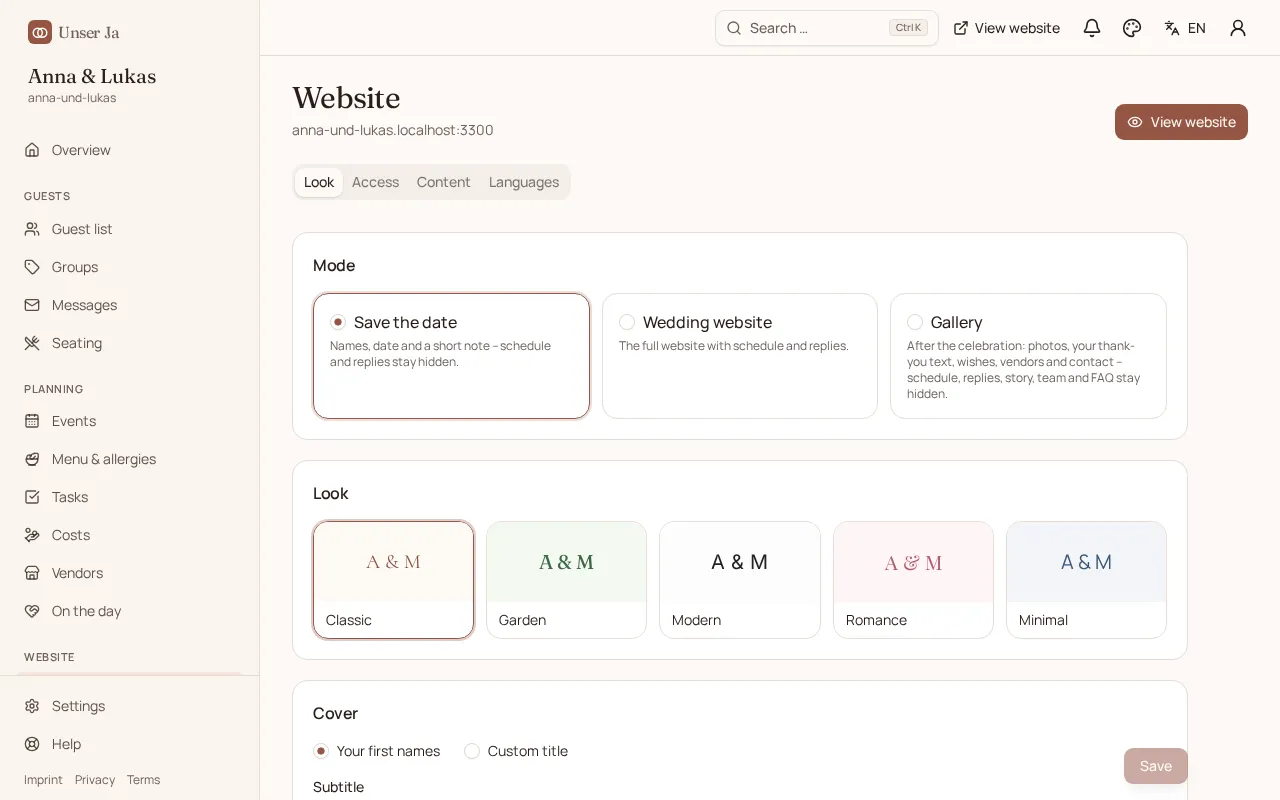Switch to the Access tab
Screen dimensions: 1280x800
[x=375, y=182]
